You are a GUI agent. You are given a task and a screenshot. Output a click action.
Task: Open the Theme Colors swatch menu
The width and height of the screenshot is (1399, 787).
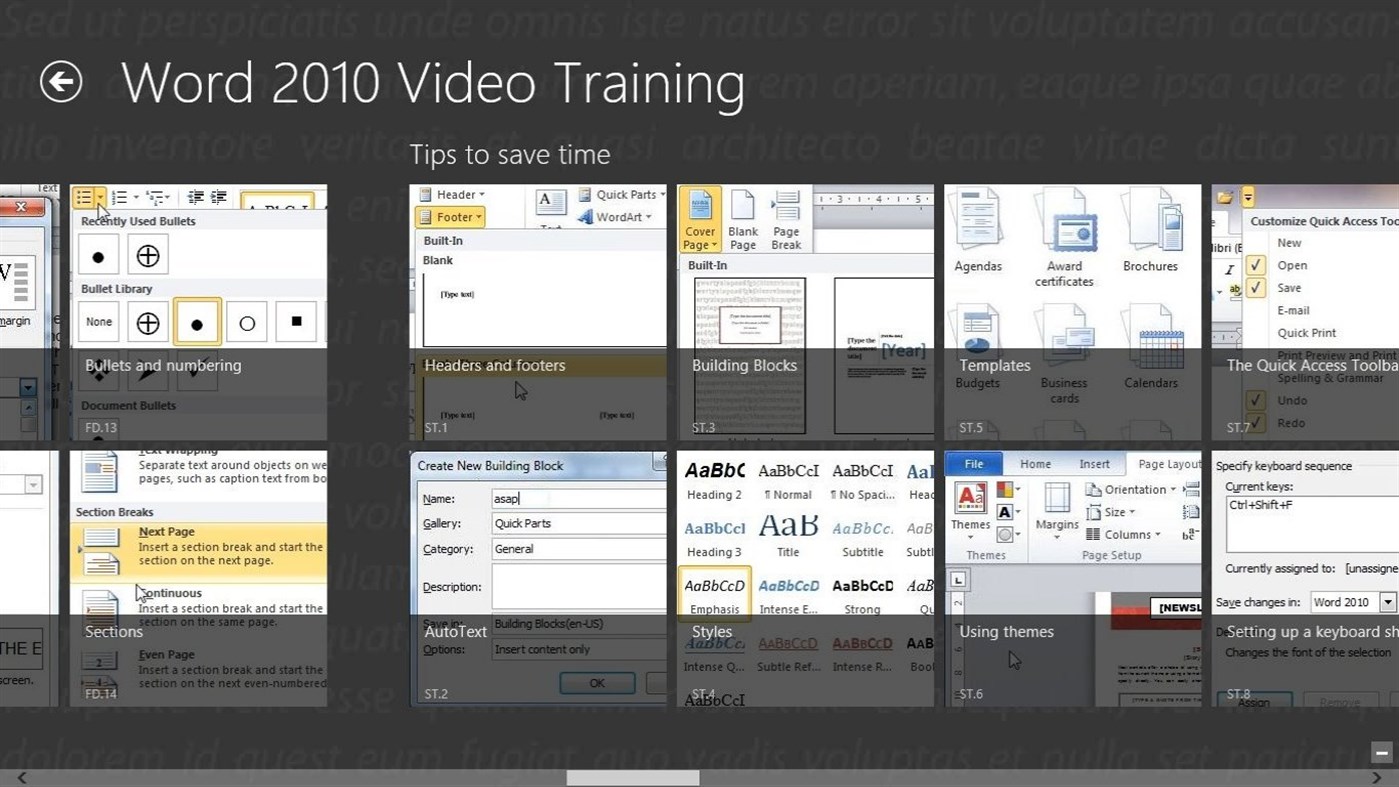click(x=1006, y=490)
